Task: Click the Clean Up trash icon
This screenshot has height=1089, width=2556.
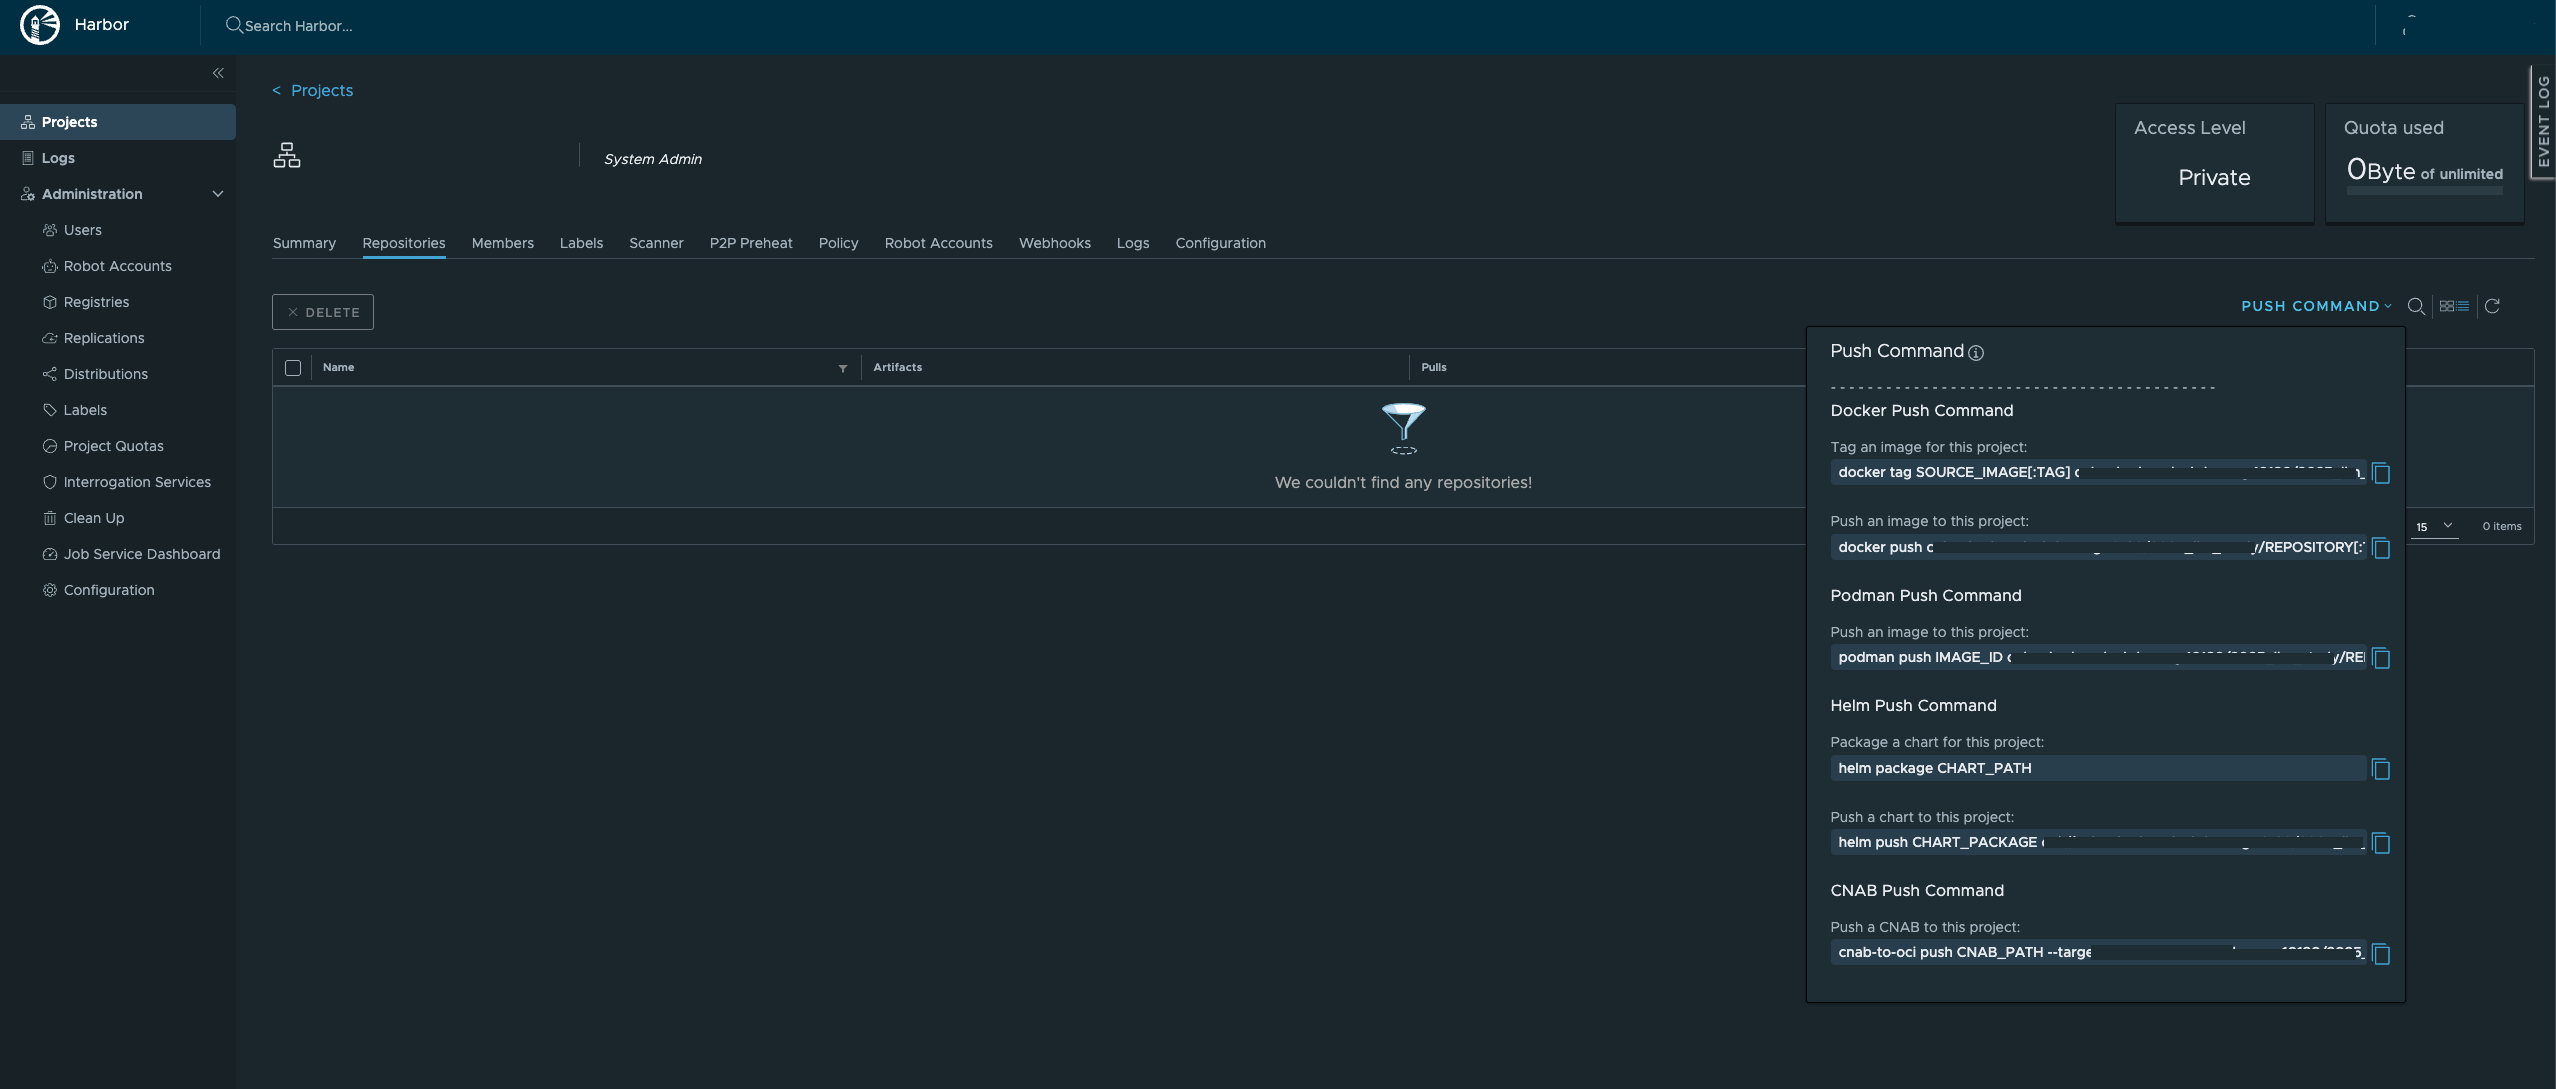Action: tap(50, 518)
